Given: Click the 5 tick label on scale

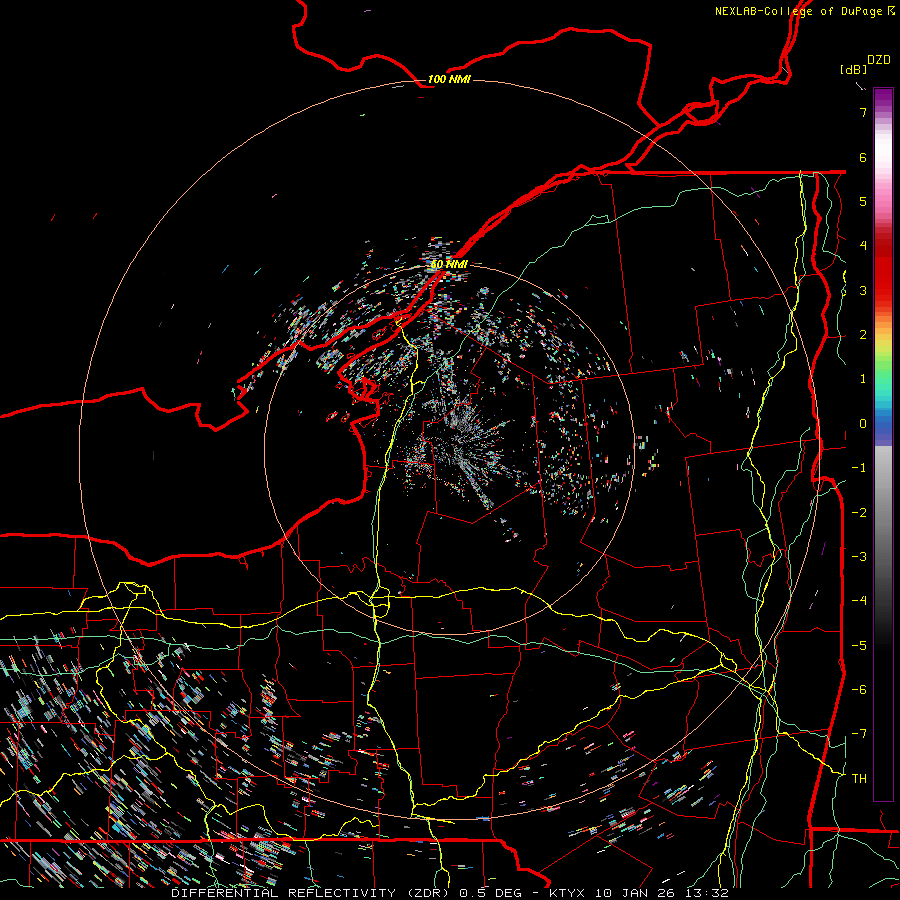Looking at the screenshot, I should click(863, 201).
